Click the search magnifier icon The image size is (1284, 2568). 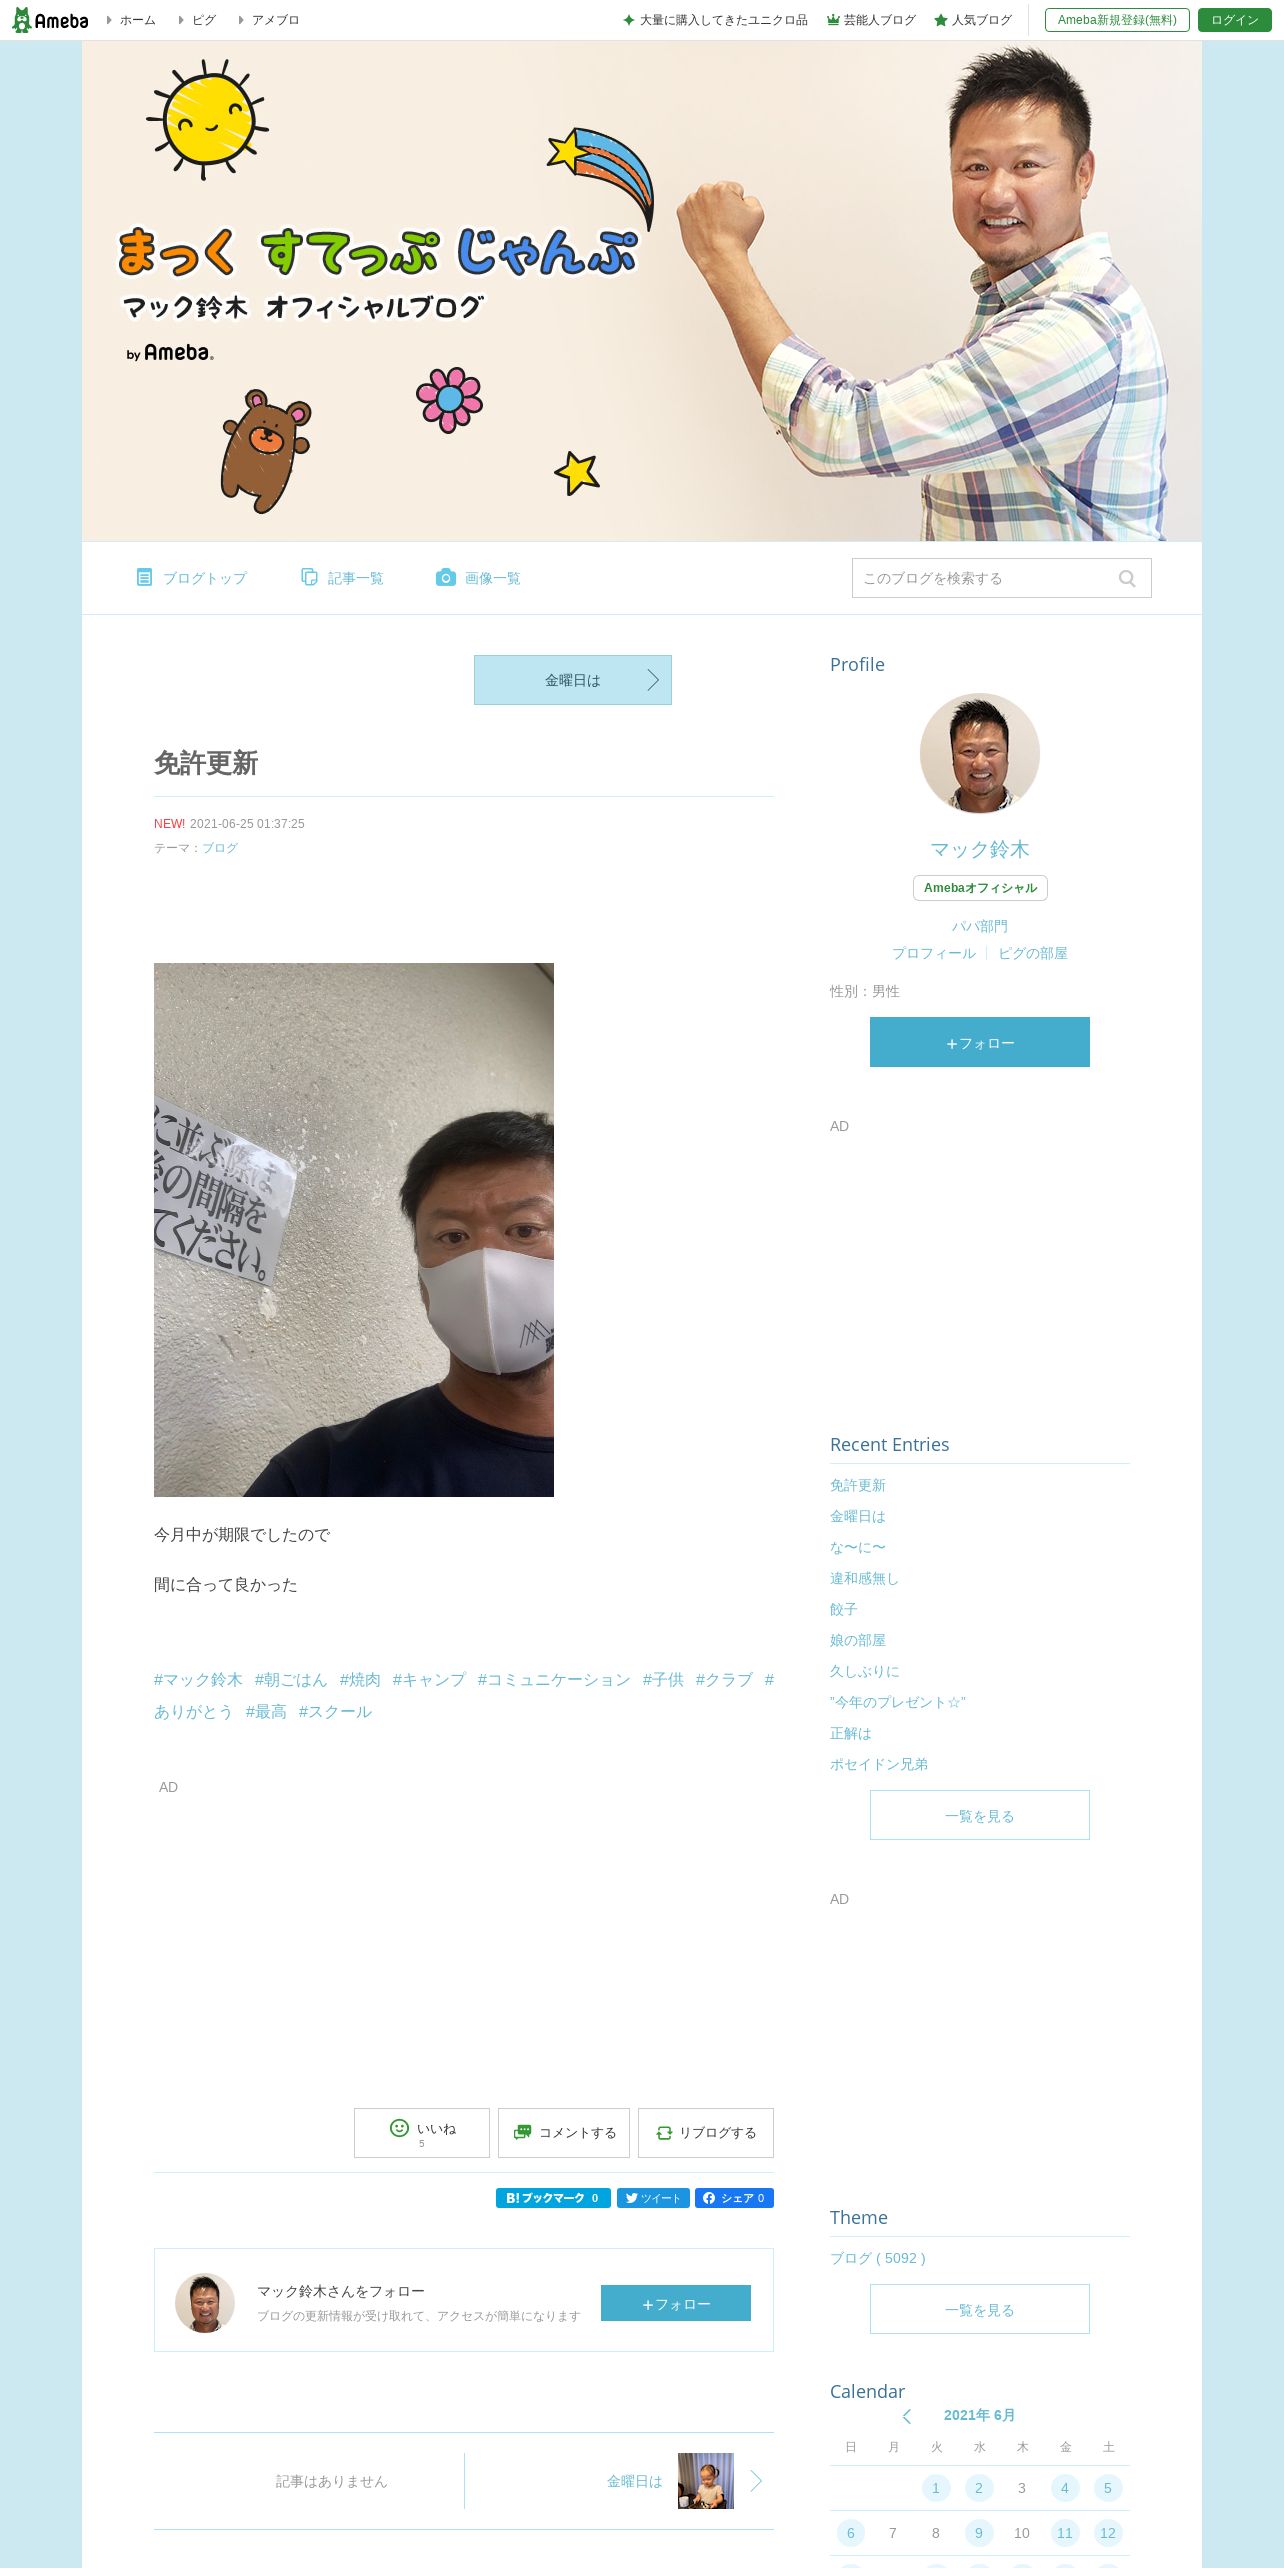1127,579
